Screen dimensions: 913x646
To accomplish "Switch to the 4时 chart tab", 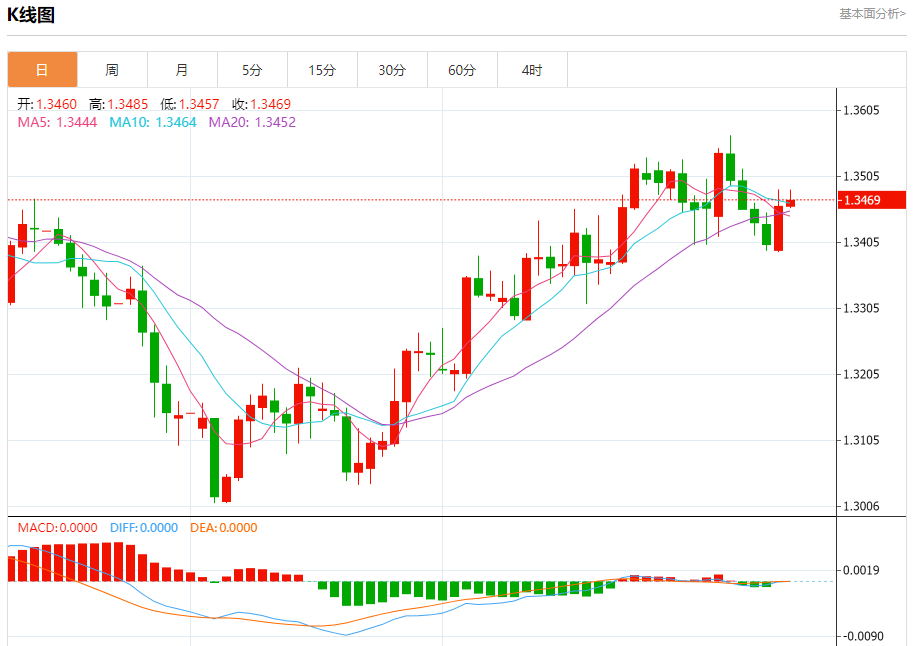I will [532, 70].
